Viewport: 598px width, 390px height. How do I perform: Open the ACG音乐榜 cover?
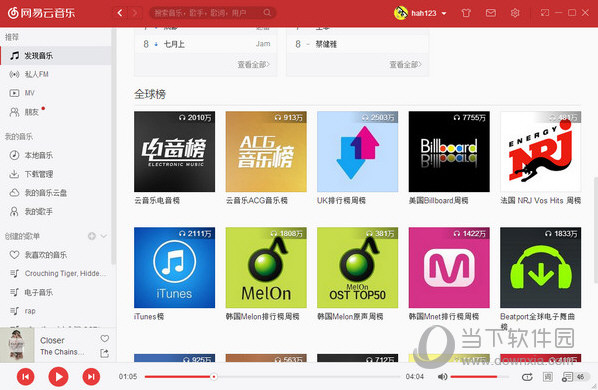(266, 151)
